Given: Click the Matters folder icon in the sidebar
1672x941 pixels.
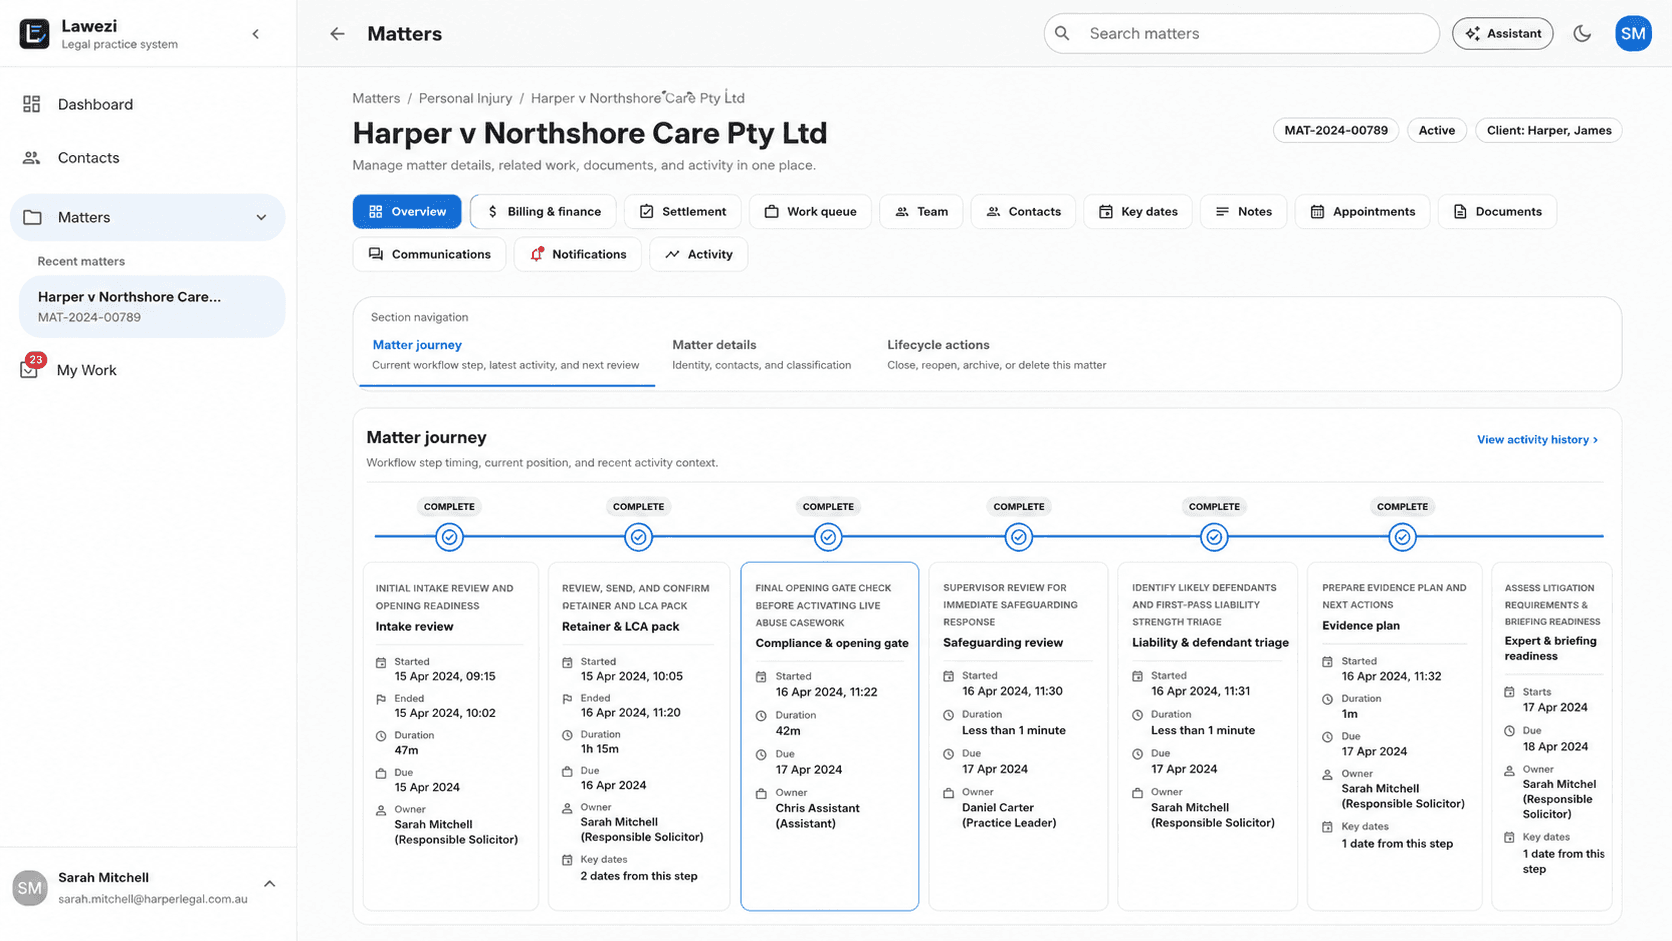Looking at the screenshot, I should click(32, 217).
